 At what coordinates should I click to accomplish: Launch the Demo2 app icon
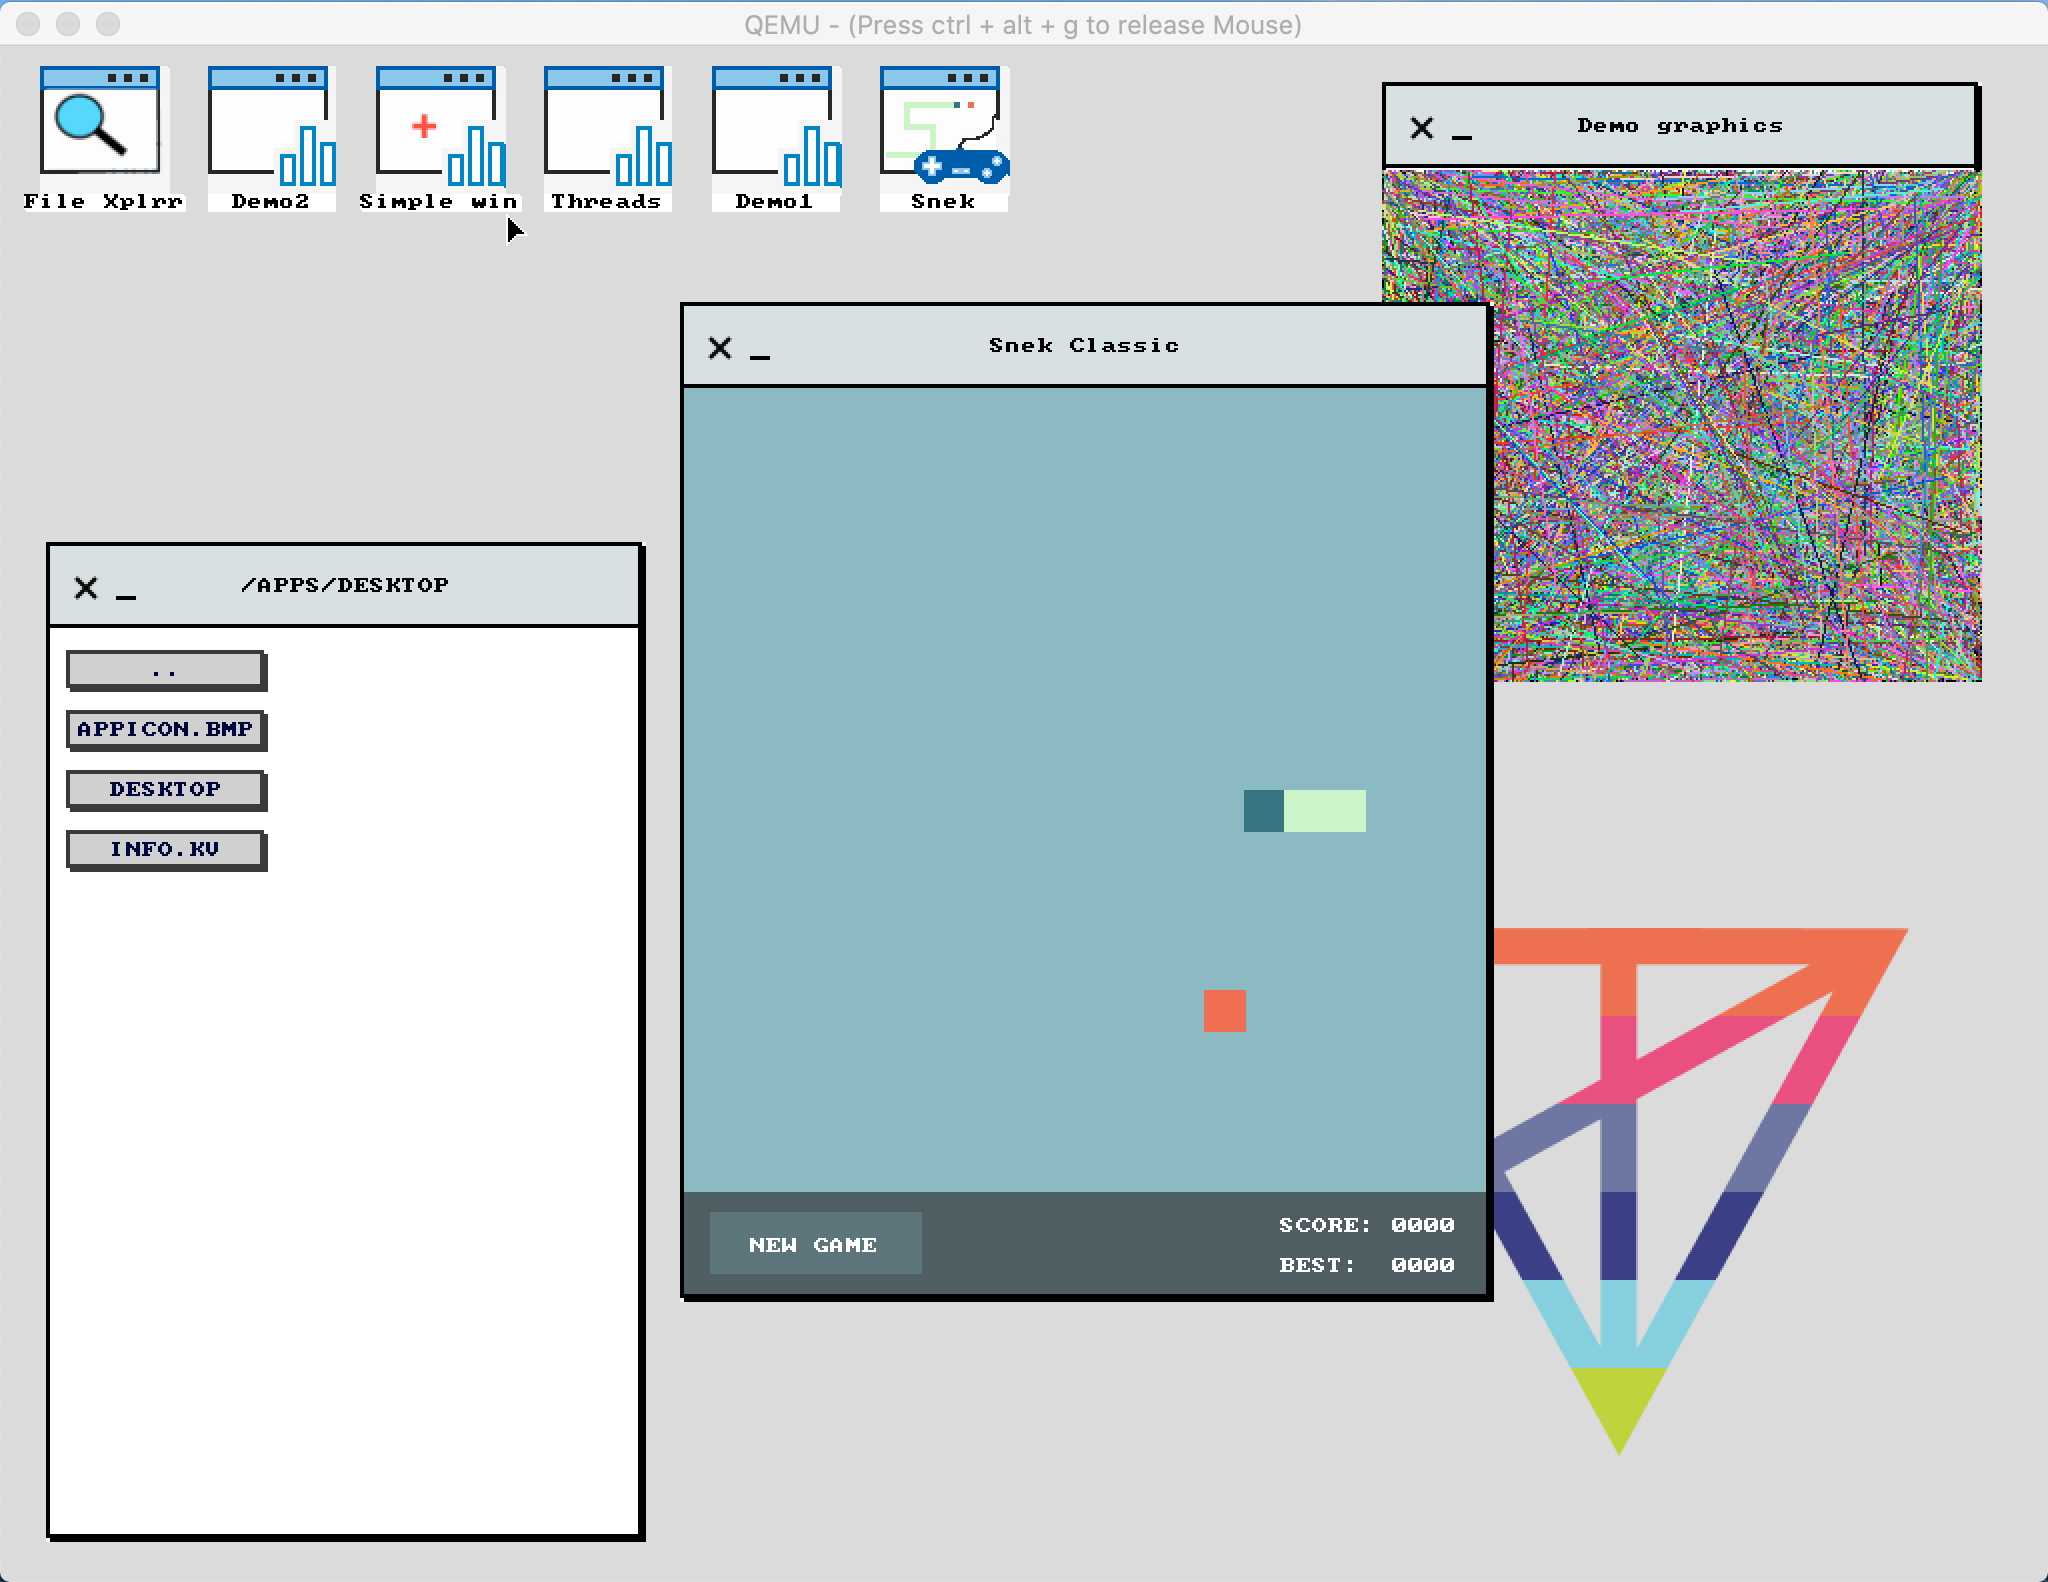pyautogui.click(x=270, y=130)
